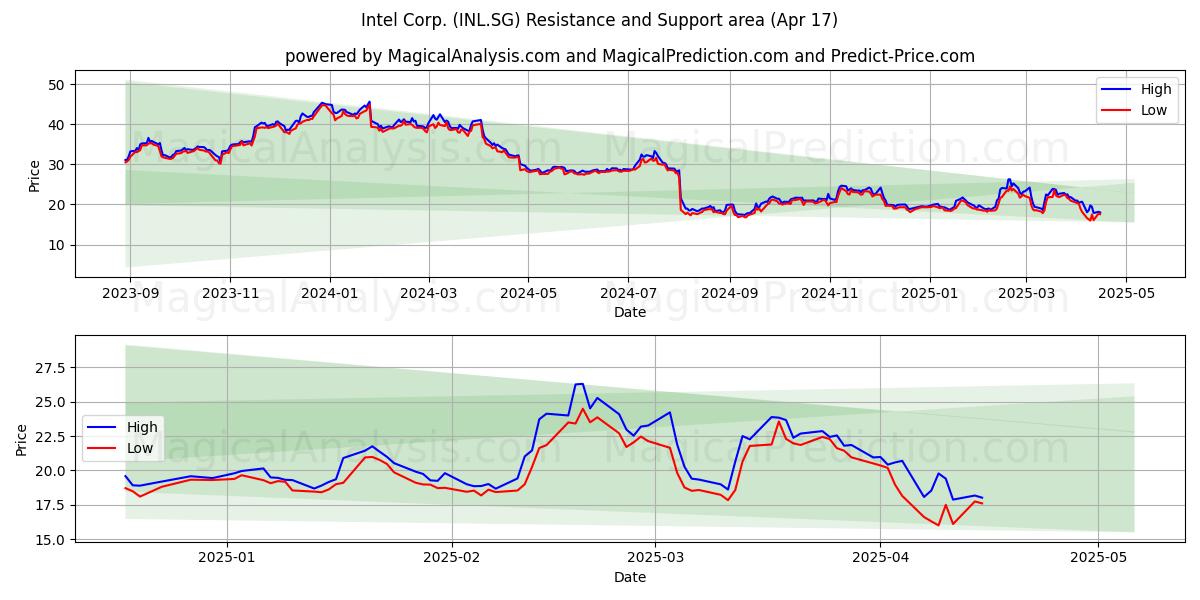This screenshot has width=1200, height=600.
Task: Click the '30' y-axis label in top chart
Action: [58, 165]
